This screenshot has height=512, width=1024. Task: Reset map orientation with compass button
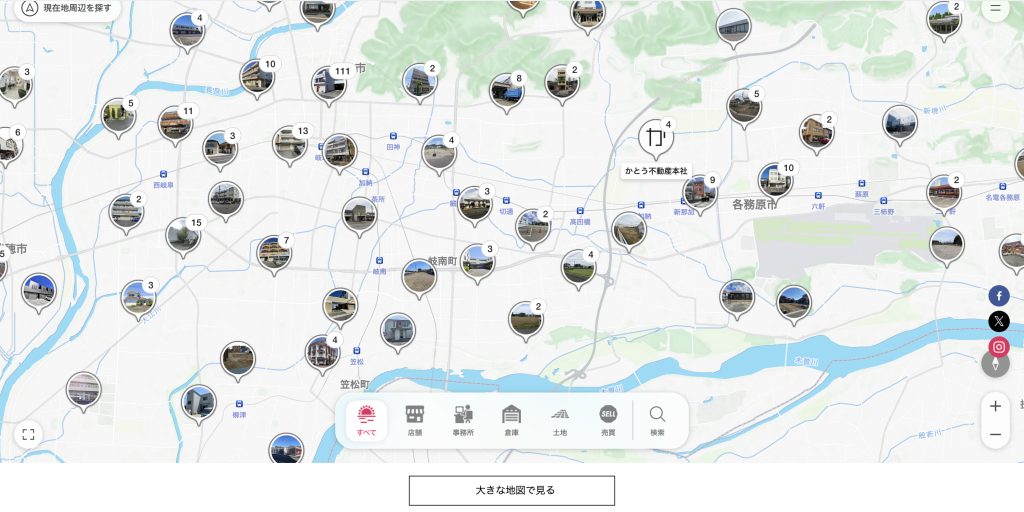(995, 364)
